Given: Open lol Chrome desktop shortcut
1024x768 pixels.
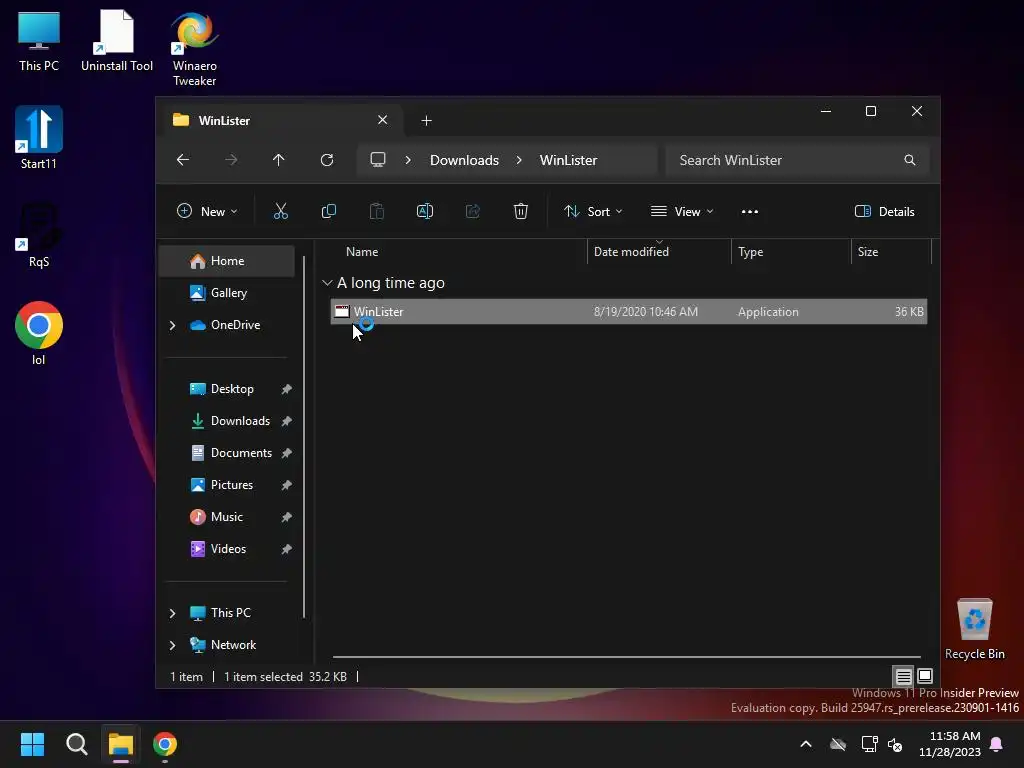Looking at the screenshot, I should point(39,333).
